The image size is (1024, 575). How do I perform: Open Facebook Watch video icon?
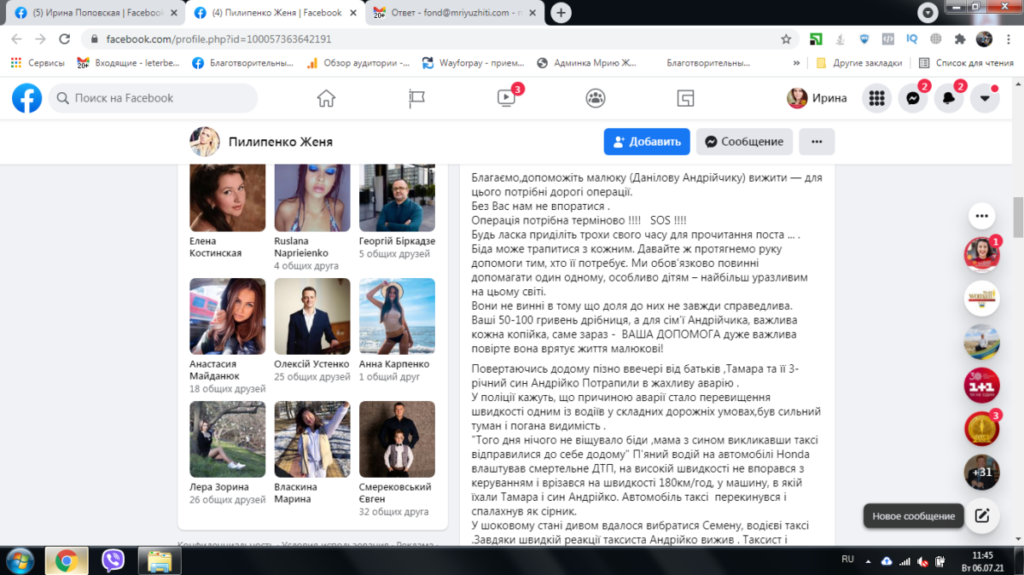point(506,98)
